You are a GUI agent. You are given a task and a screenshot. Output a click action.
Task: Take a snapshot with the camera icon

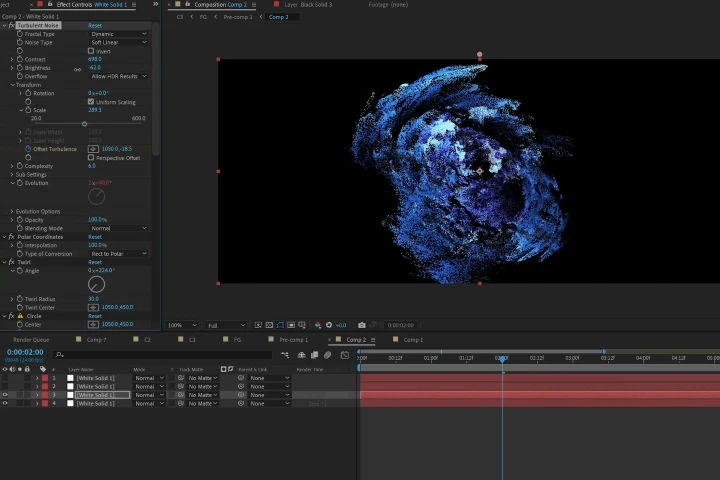(362, 325)
